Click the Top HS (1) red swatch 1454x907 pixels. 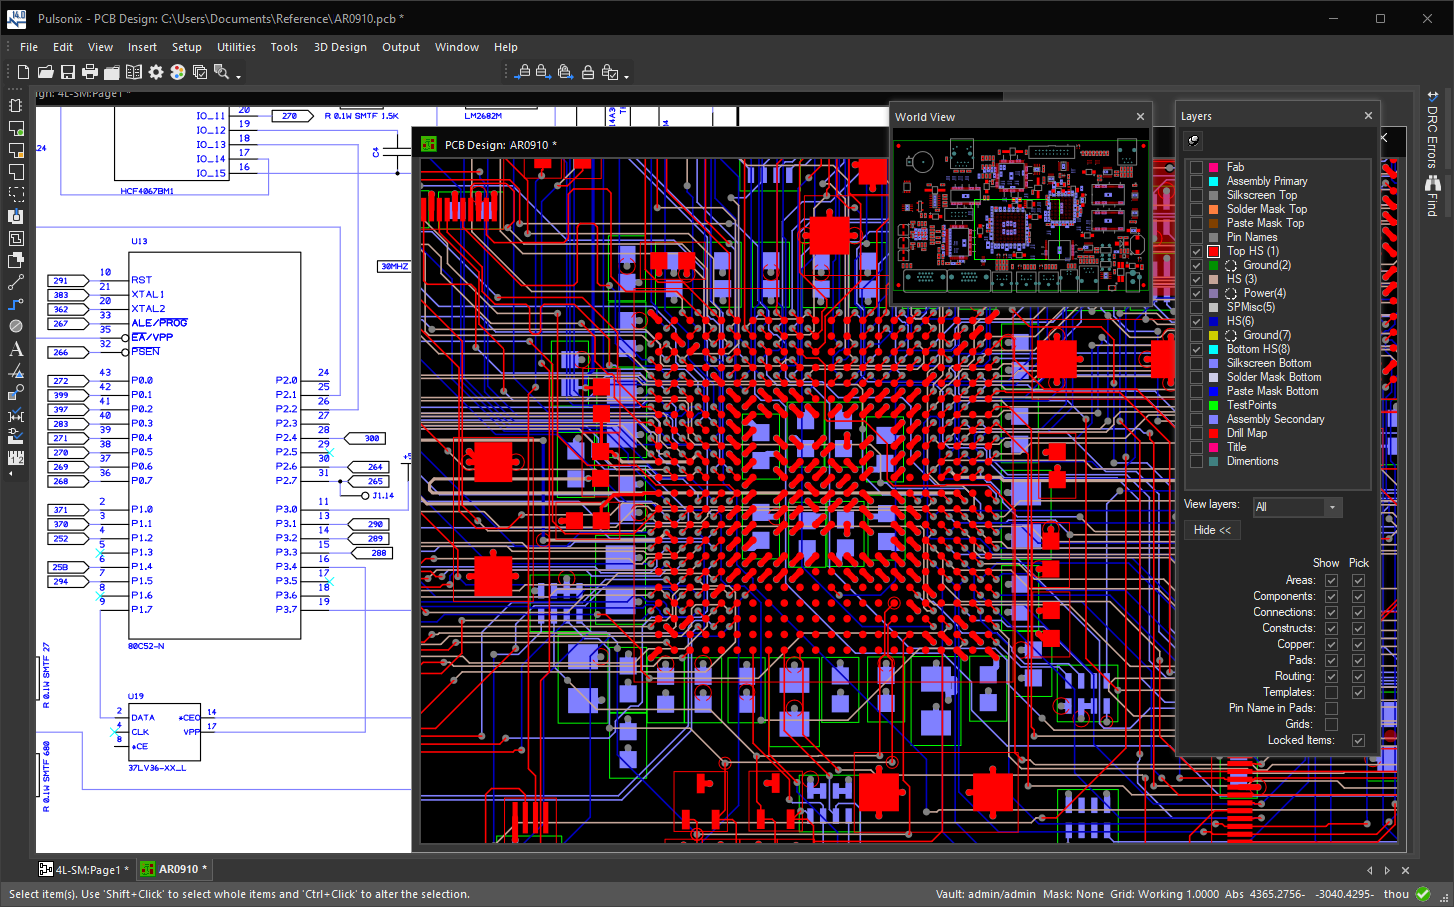point(1213,251)
